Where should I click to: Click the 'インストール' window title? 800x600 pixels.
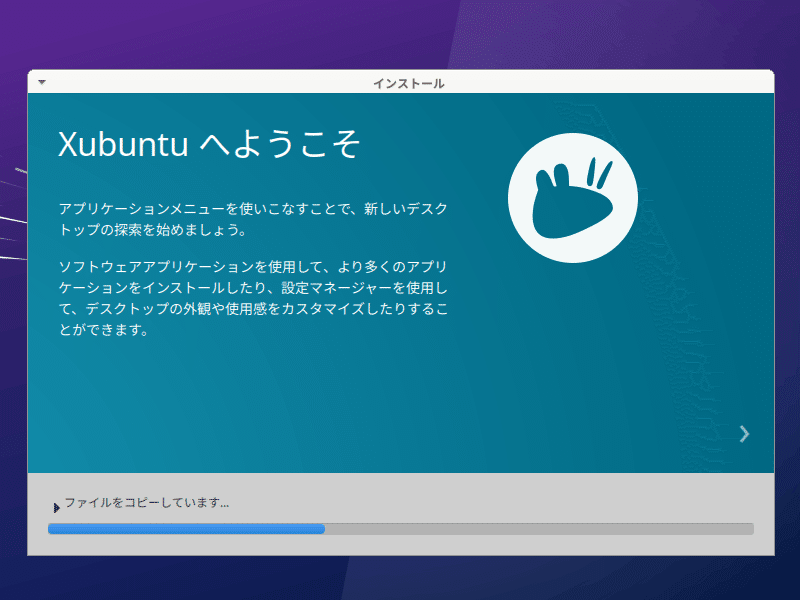[x=409, y=83]
